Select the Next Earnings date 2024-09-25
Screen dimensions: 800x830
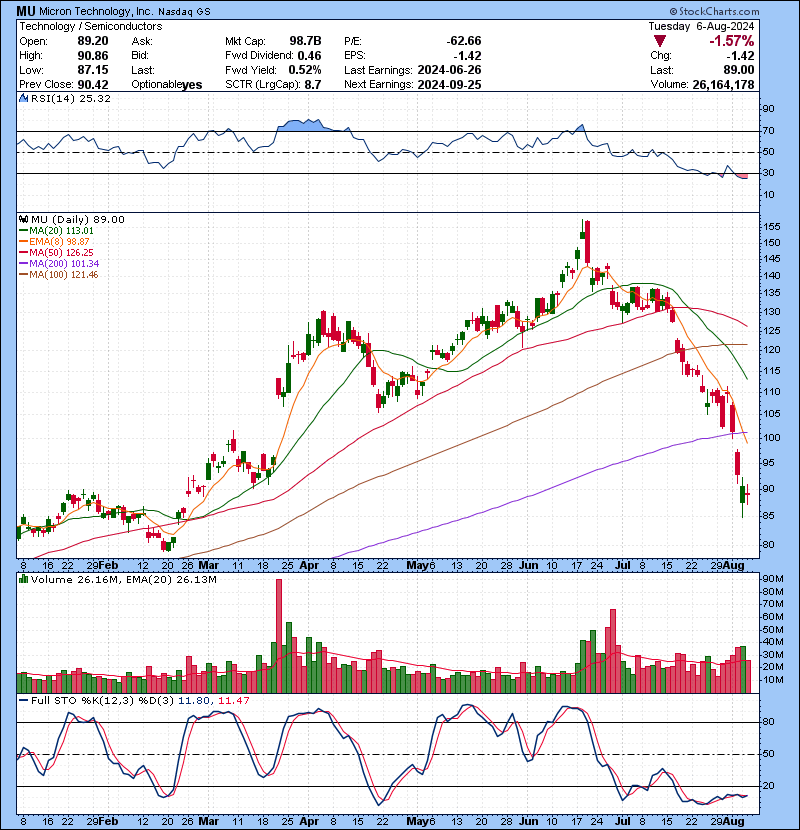pos(450,85)
